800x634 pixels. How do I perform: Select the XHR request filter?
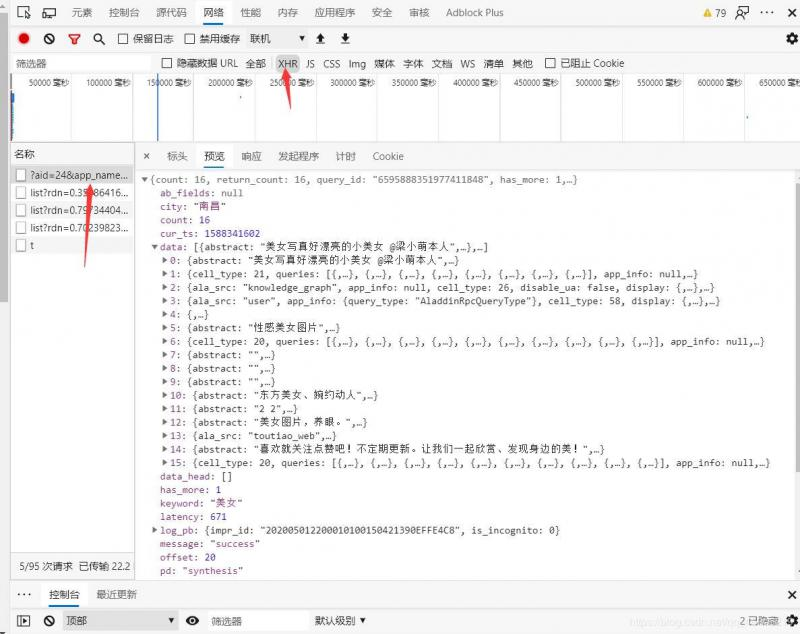click(x=287, y=62)
